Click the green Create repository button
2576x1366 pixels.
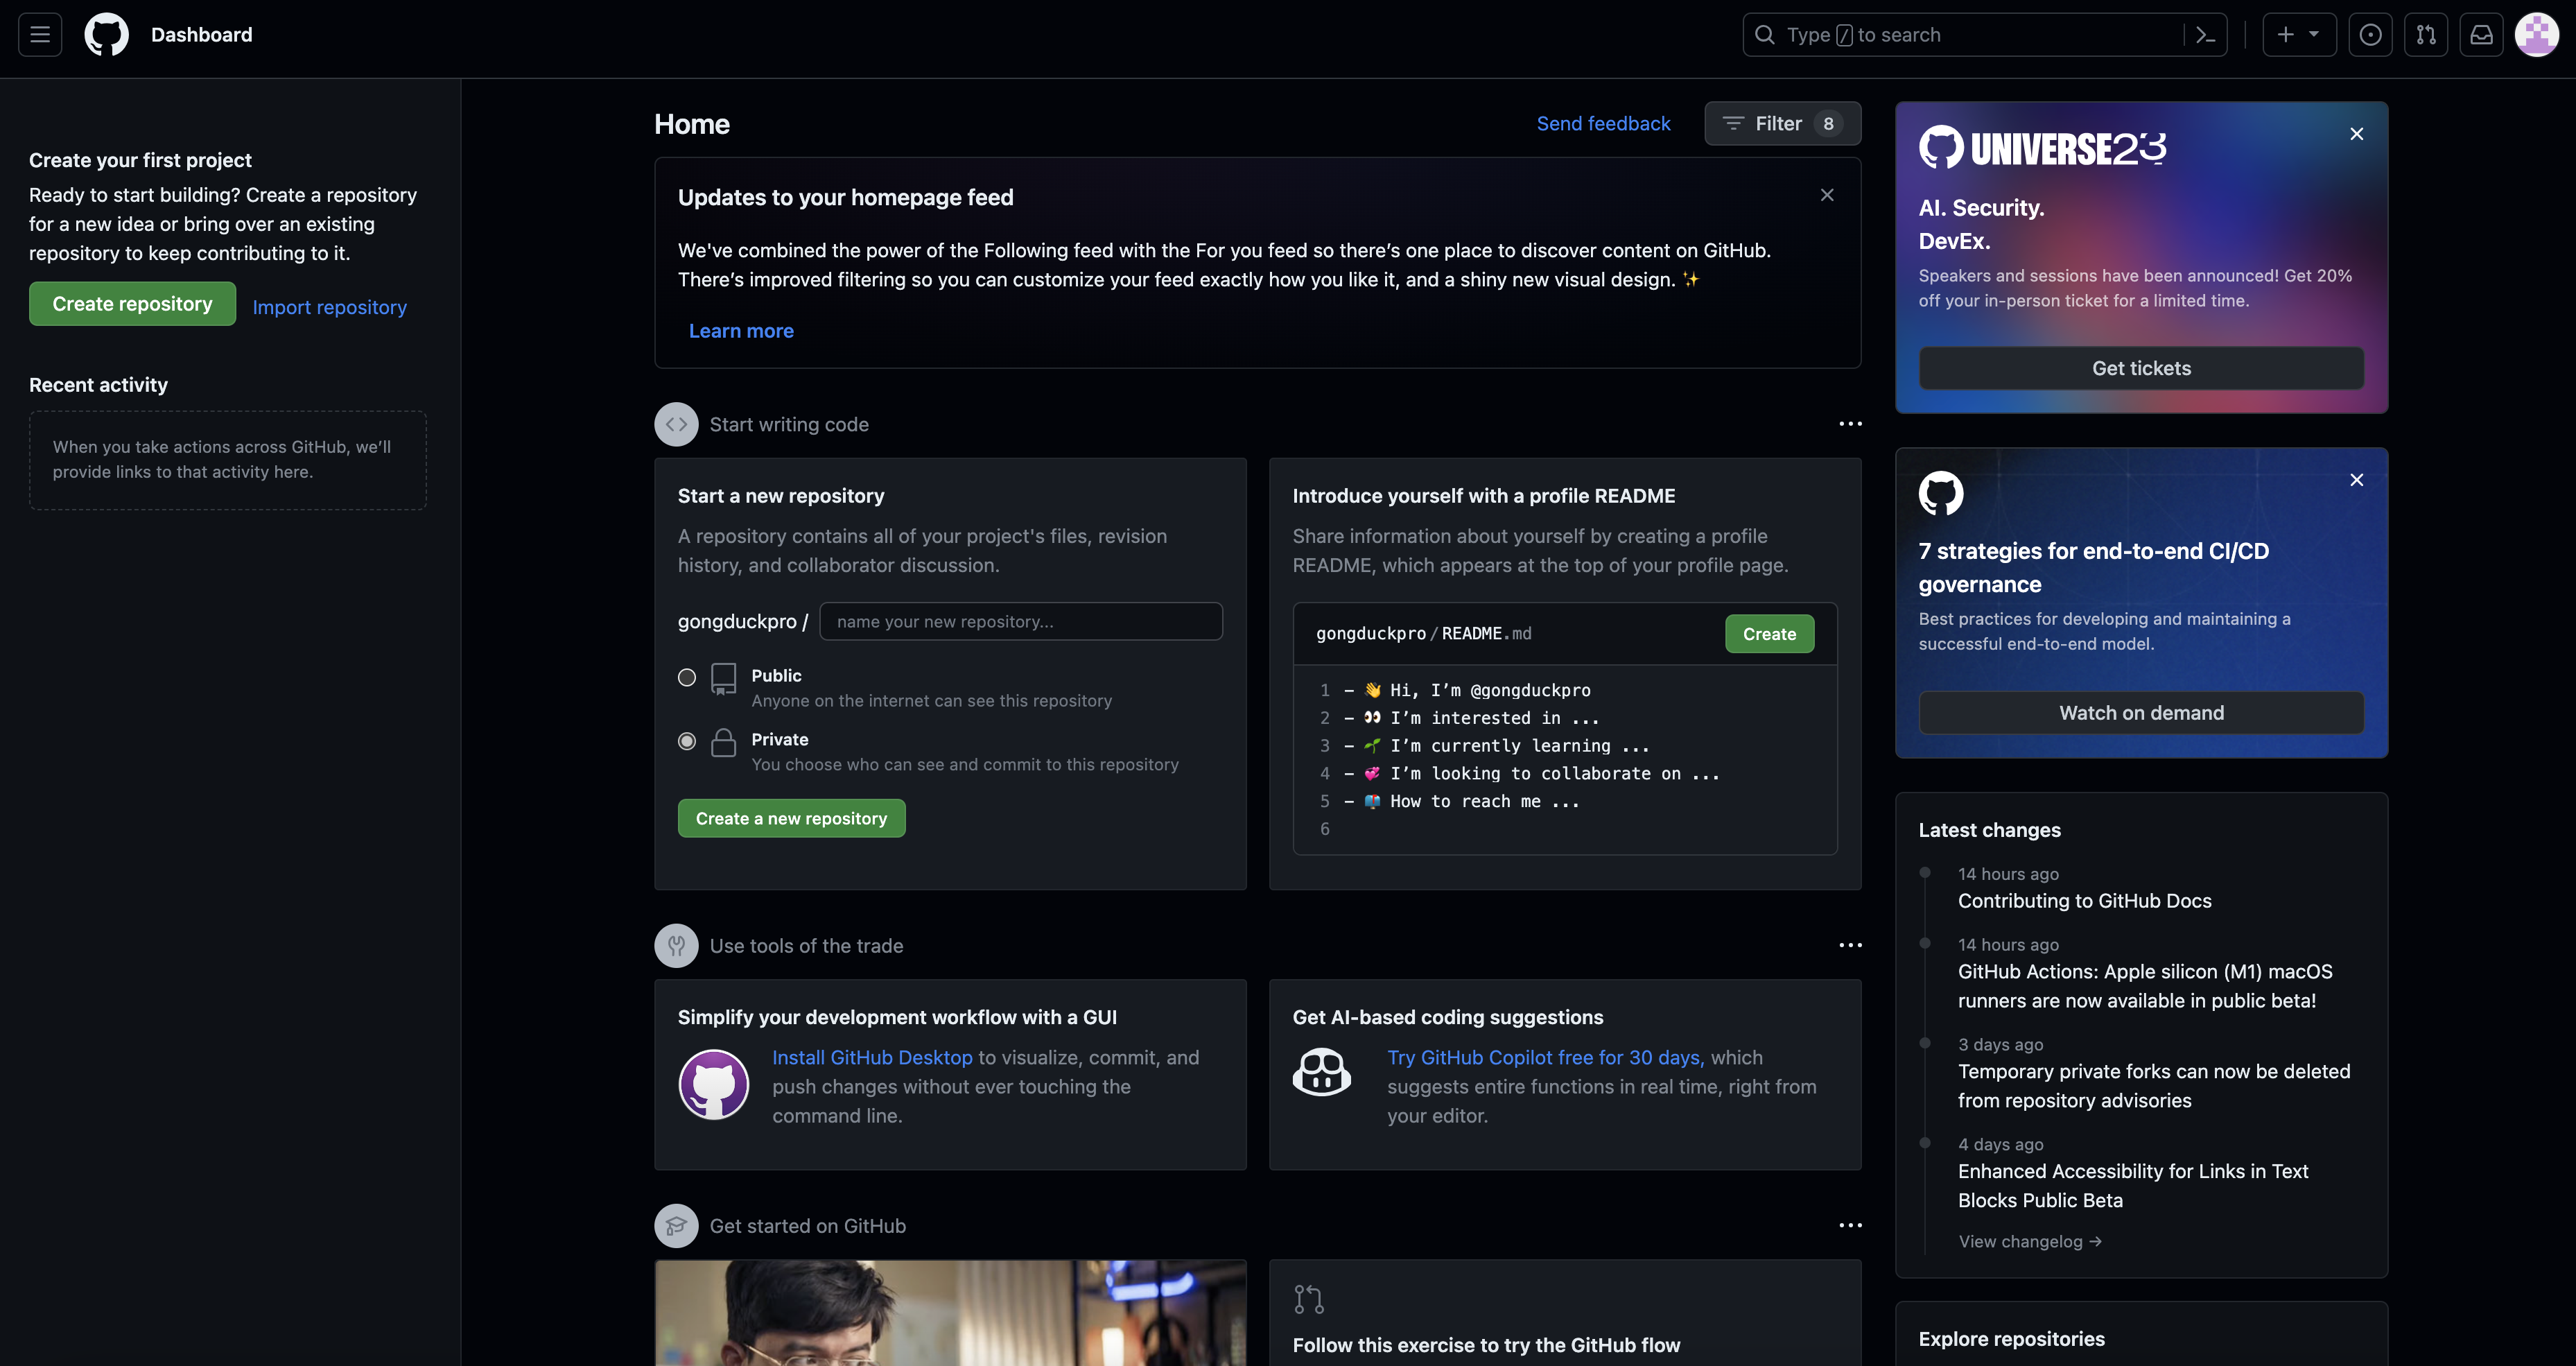point(132,304)
